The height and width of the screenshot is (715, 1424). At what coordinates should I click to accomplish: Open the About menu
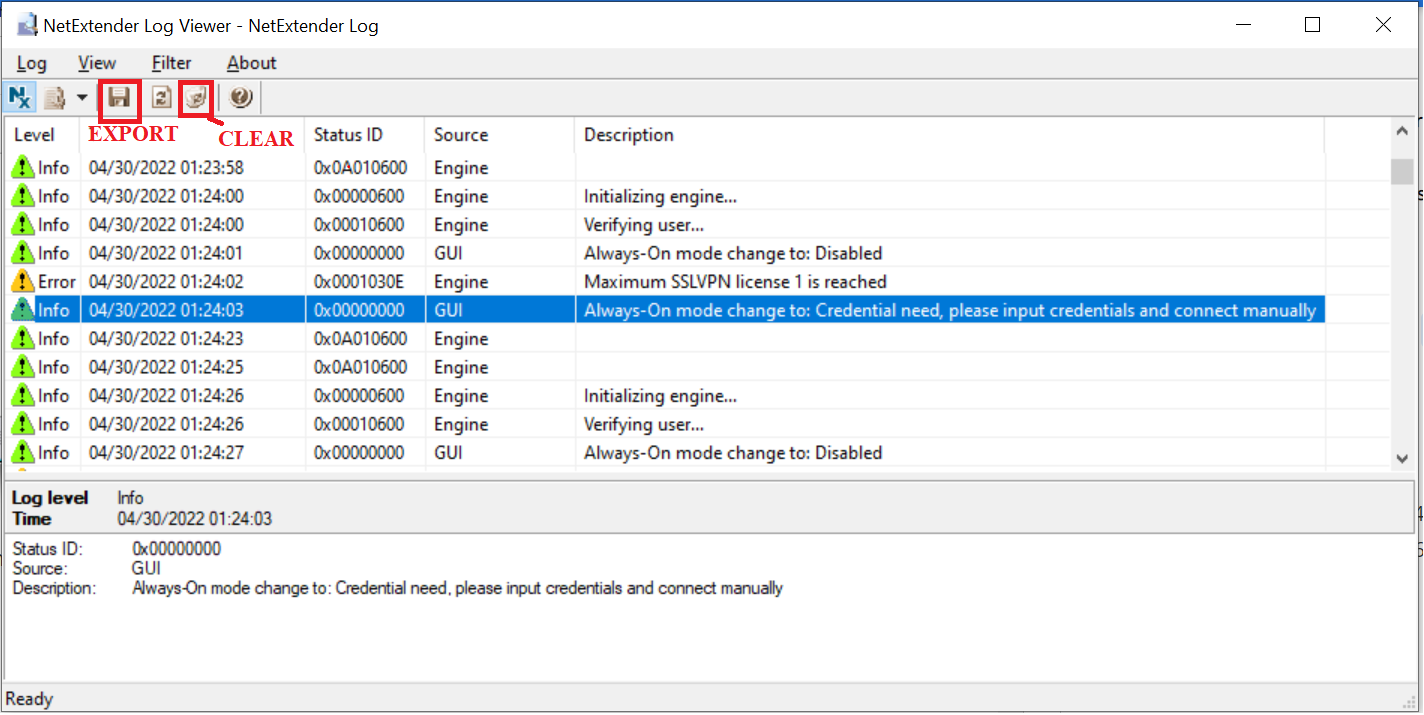click(251, 63)
